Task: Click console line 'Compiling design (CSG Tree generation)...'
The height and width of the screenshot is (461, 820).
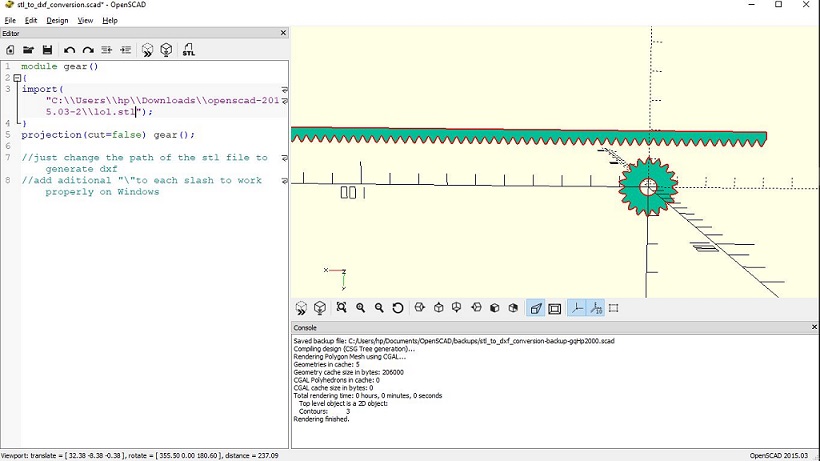Action: 354,349
